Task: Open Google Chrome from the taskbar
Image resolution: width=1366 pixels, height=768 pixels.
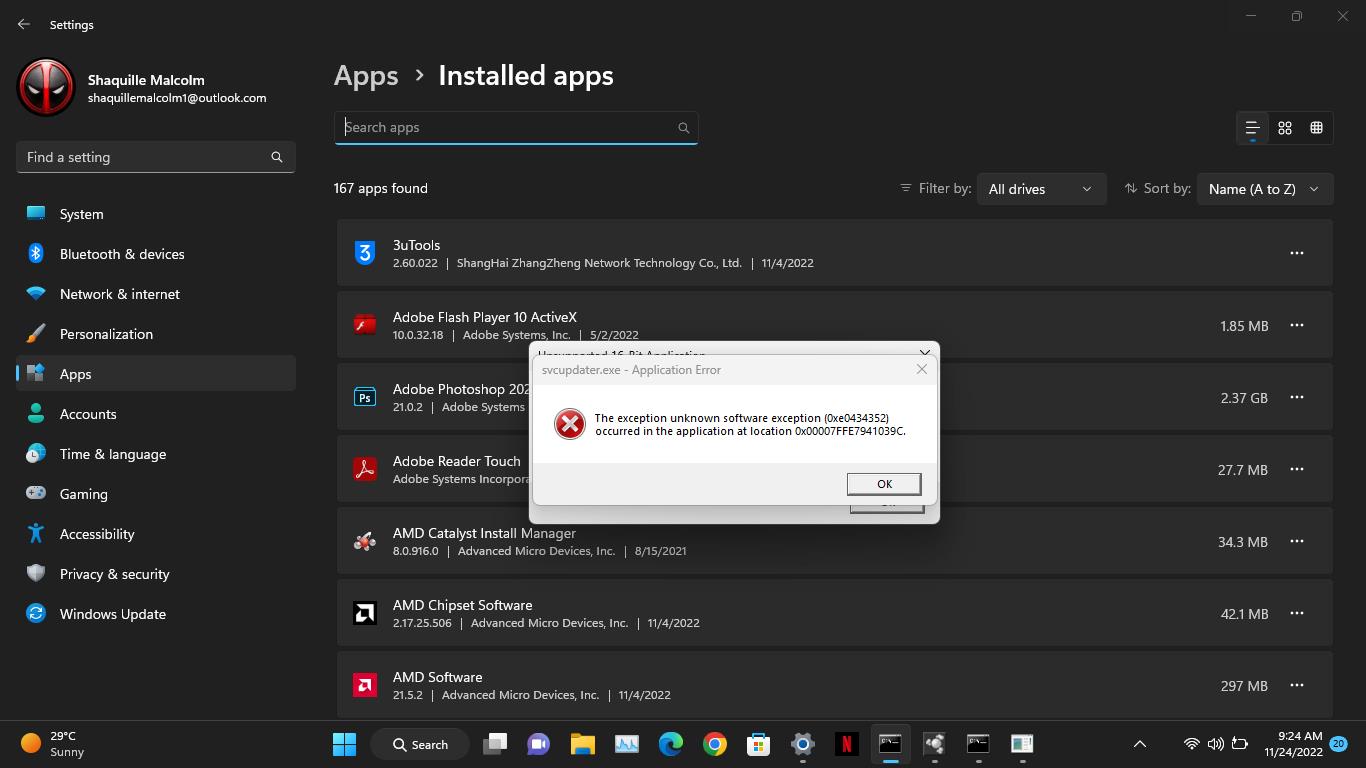Action: point(714,744)
